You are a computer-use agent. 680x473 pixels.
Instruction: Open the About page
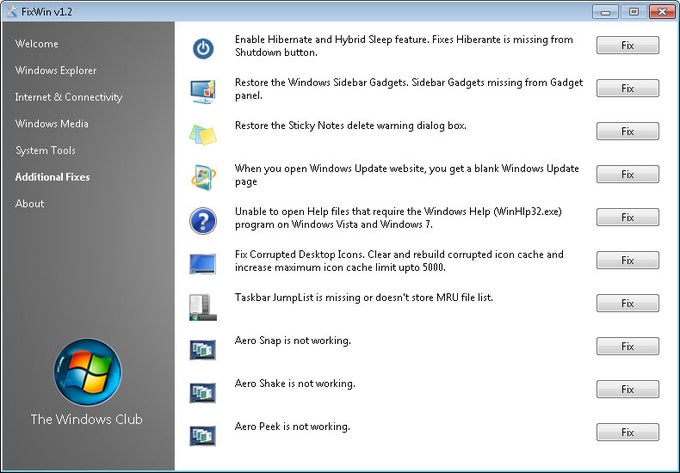[x=29, y=204]
